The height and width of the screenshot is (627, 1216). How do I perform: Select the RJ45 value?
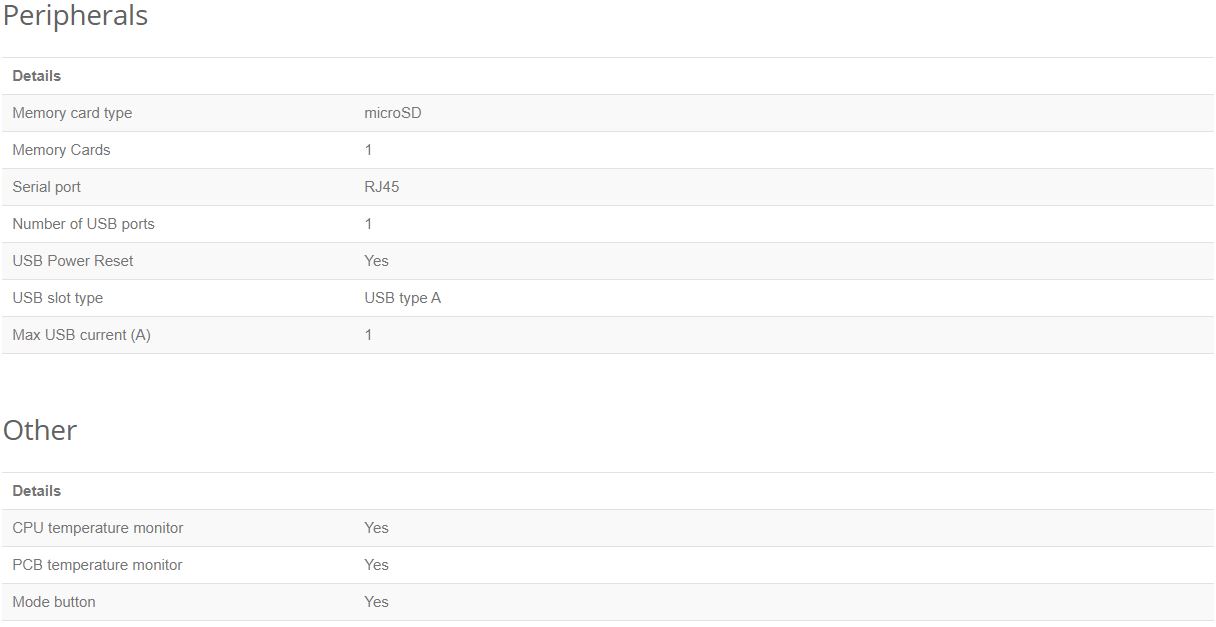[382, 187]
